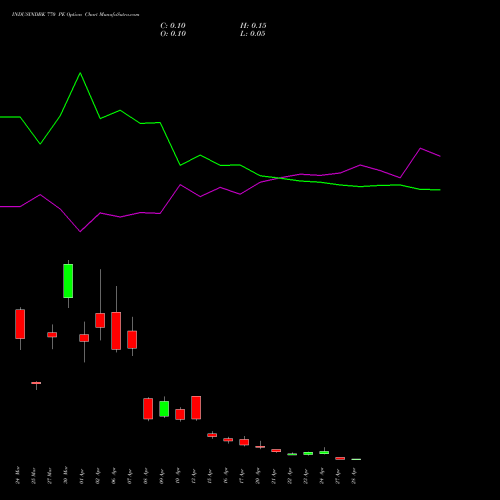Click the "01 Apr" date axis label
This screenshot has width=500, height=500.
point(82,476)
